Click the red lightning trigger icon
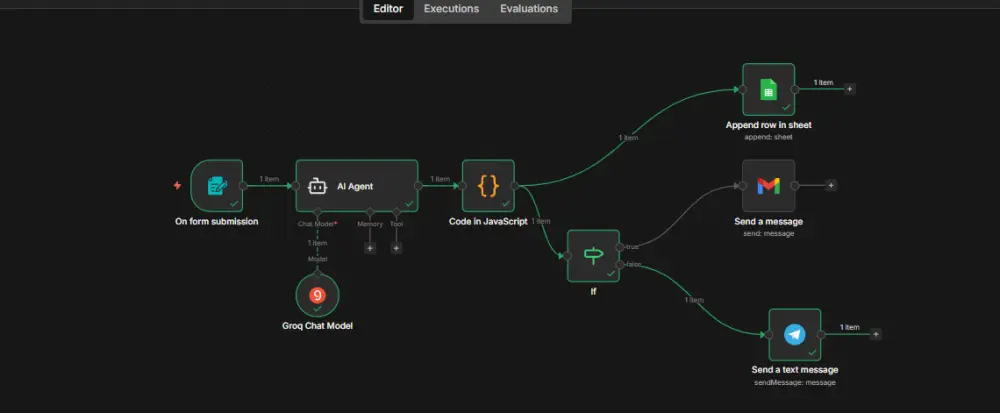 point(177,185)
